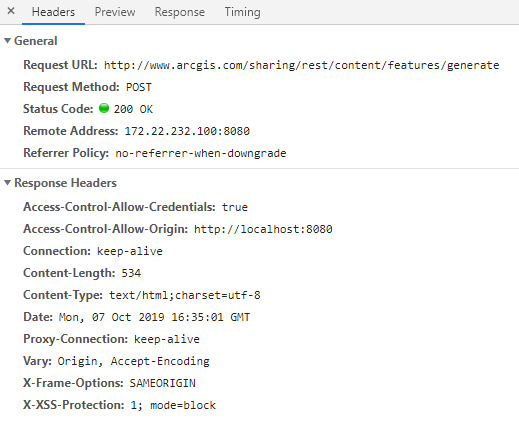Screen dimensions: 519x428
Task: Collapse the Response Headers section triangle
Action: coord(7,183)
